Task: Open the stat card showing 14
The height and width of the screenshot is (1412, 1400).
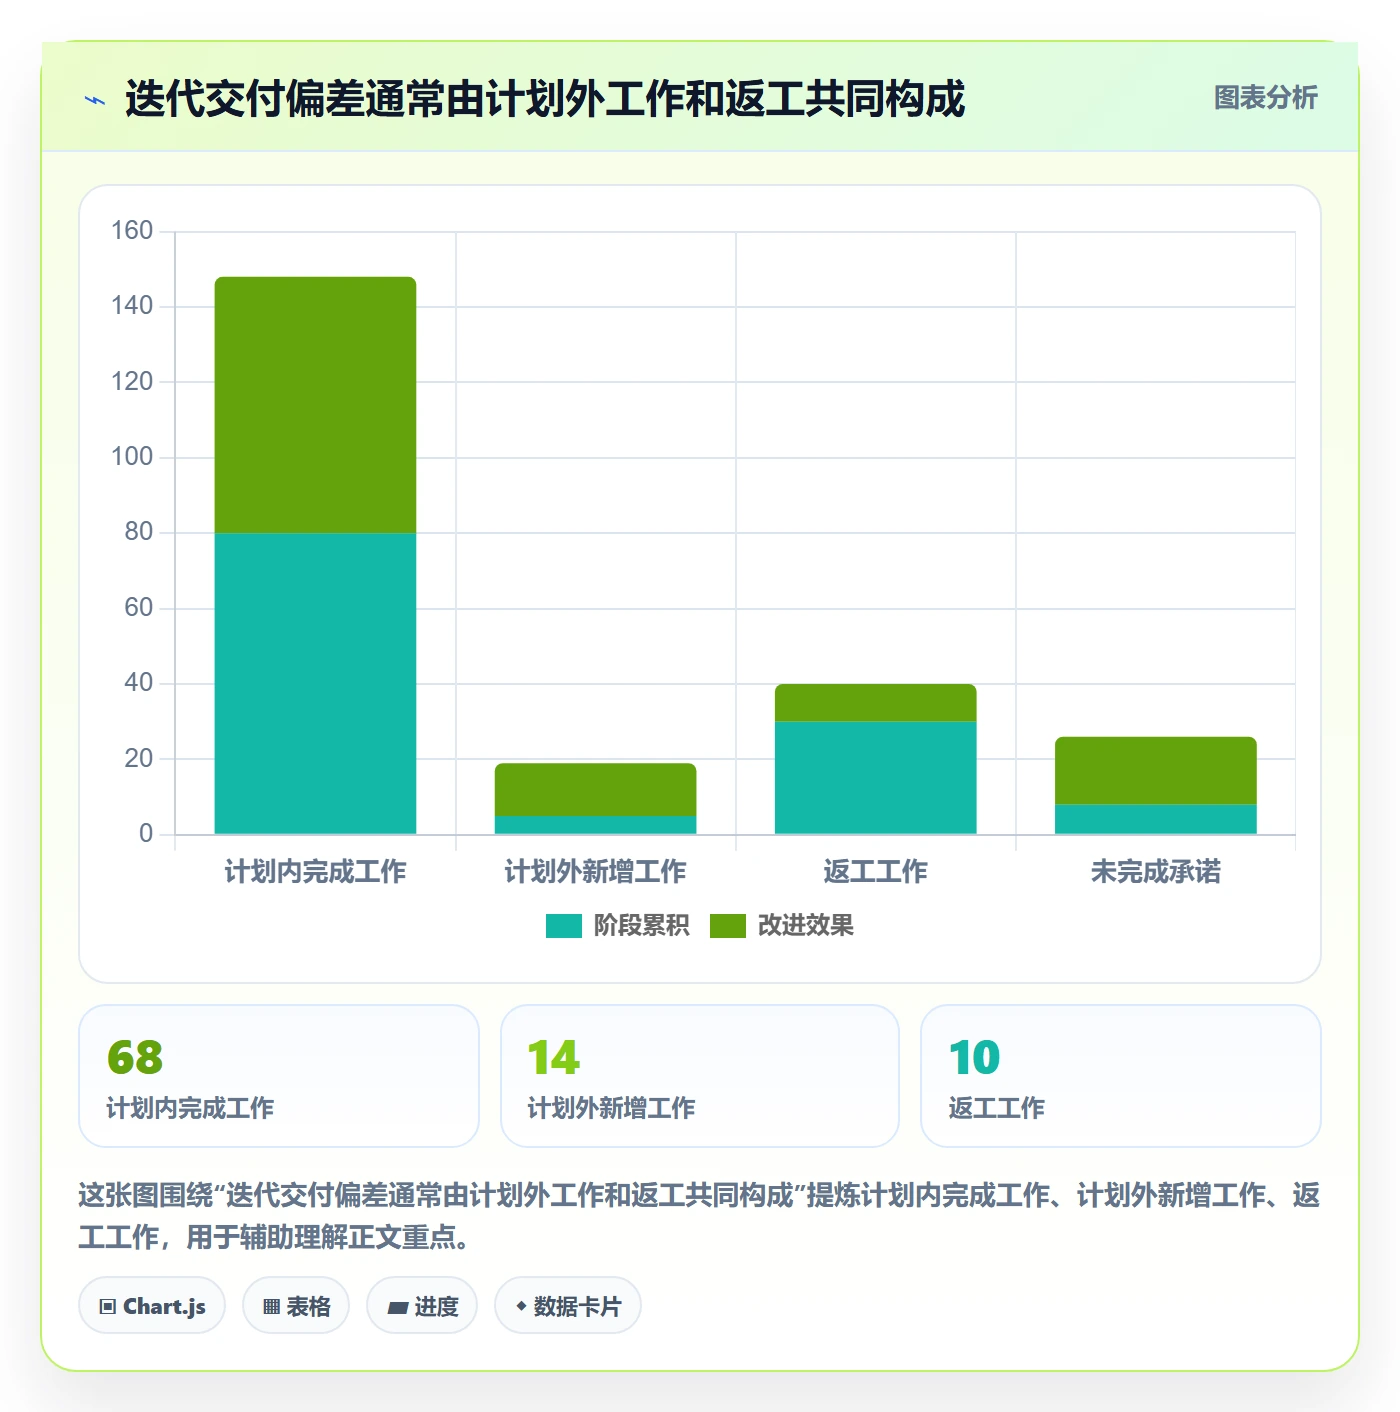Action: coord(700,1076)
